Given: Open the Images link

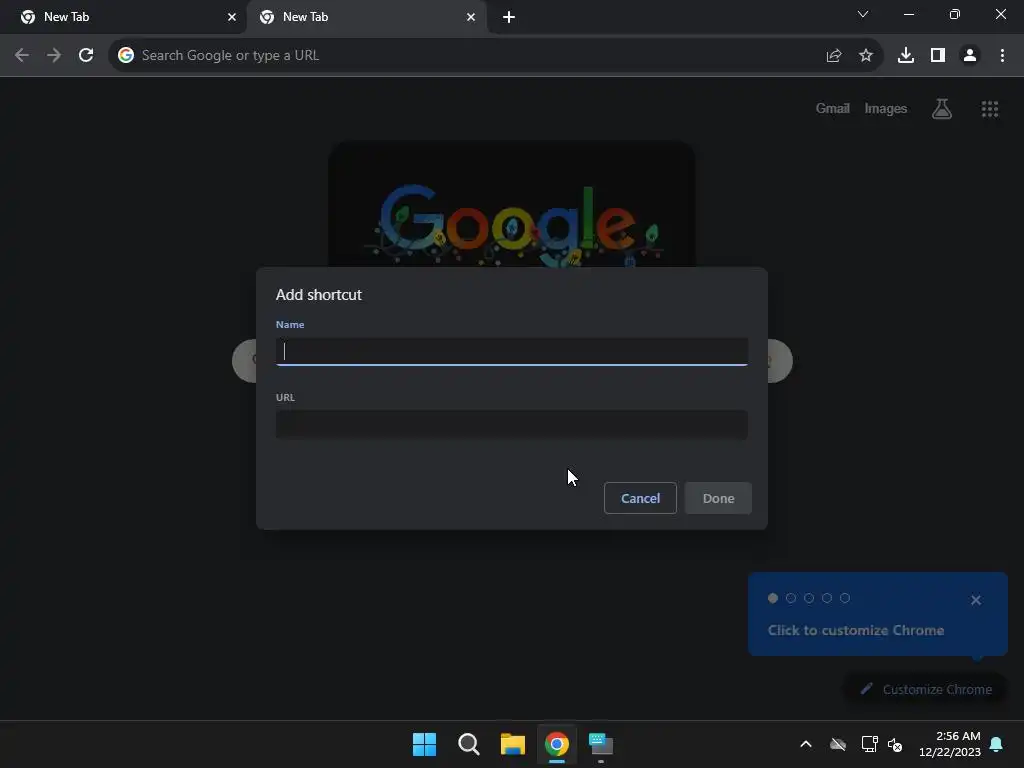Looking at the screenshot, I should (x=886, y=108).
